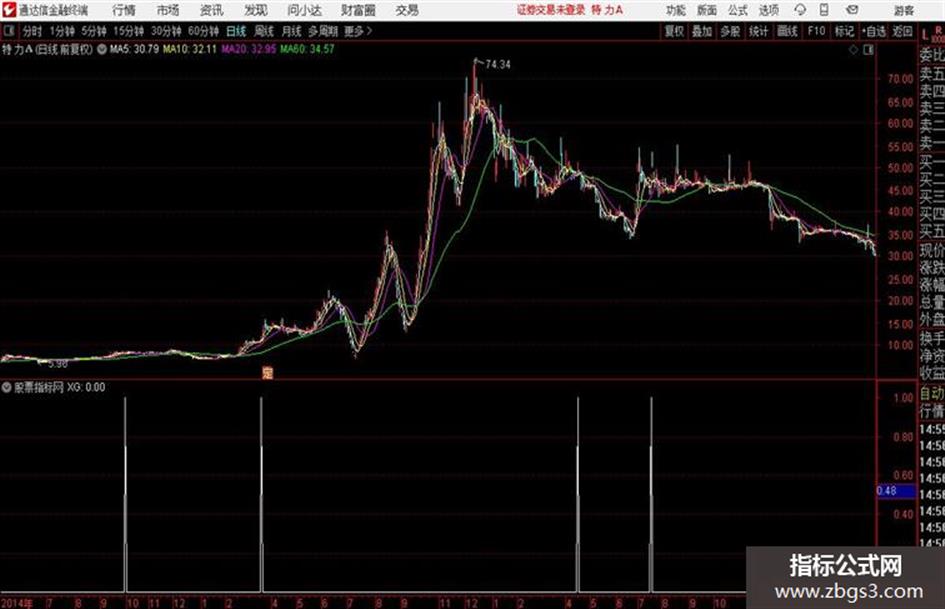Open F10 company info
This screenshot has height=609, width=945.
pyautogui.click(x=816, y=31)
